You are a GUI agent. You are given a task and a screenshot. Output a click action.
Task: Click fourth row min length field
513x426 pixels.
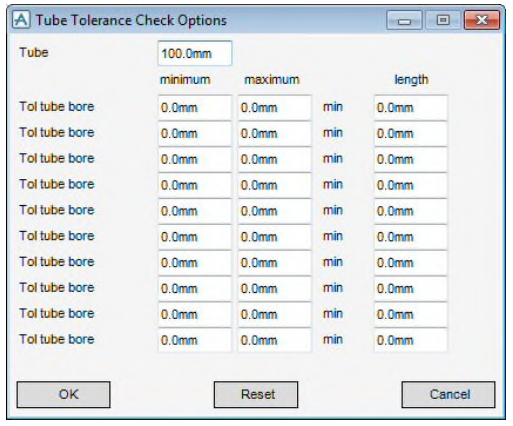(410, 185)
